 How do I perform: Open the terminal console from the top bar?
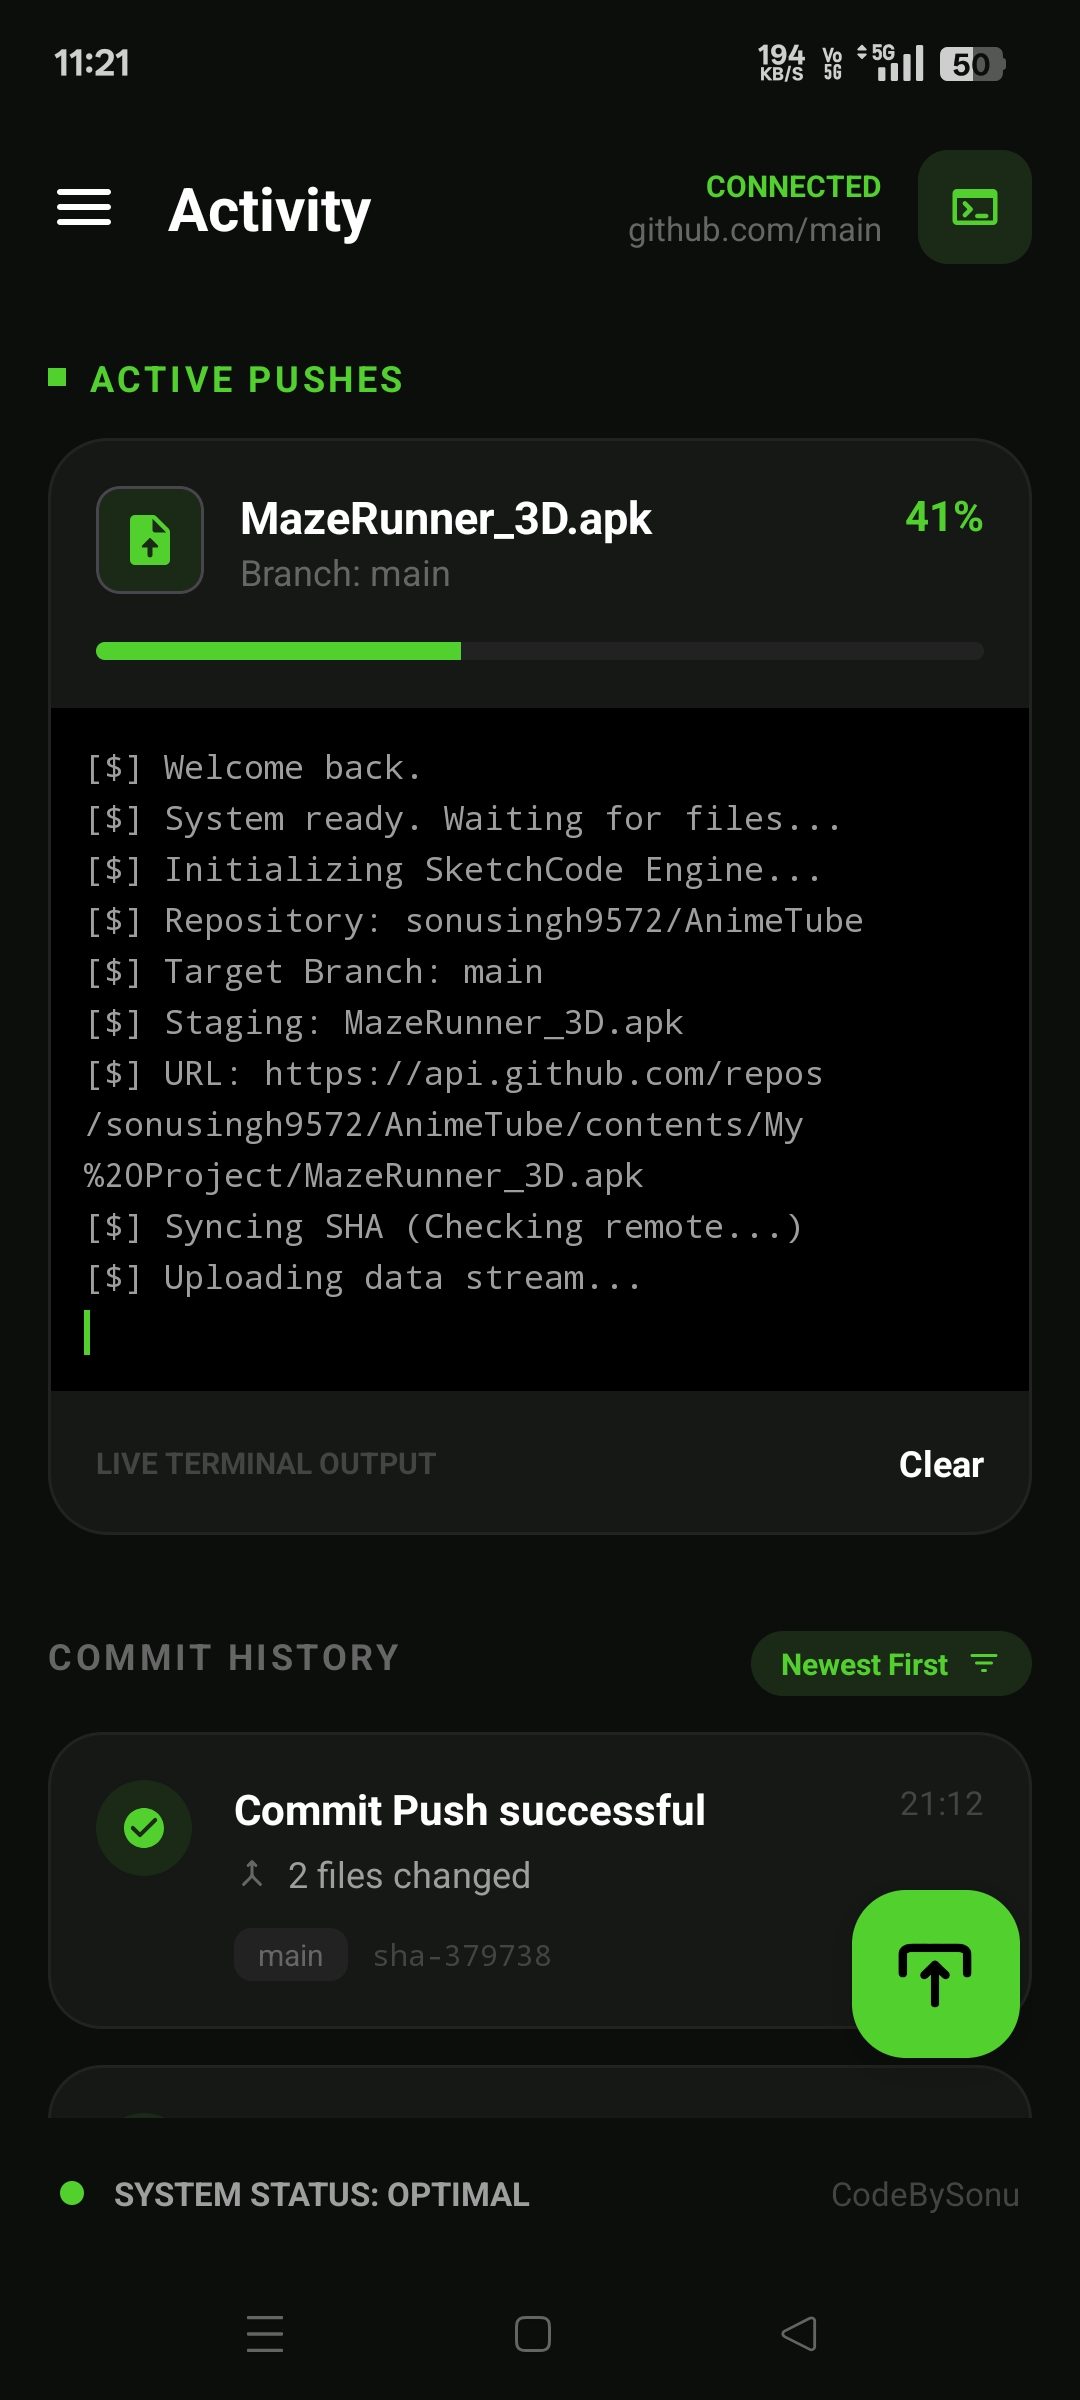pyautogui.click(x=974, y=207)
